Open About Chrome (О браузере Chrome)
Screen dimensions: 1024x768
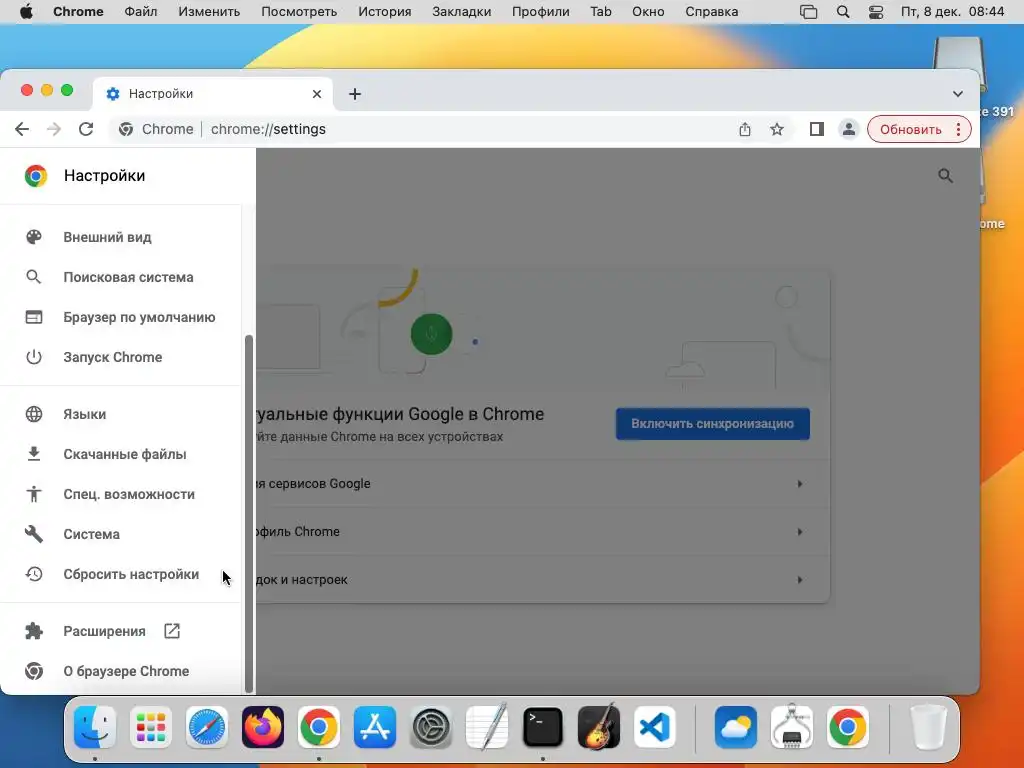[x=121, y=671]
